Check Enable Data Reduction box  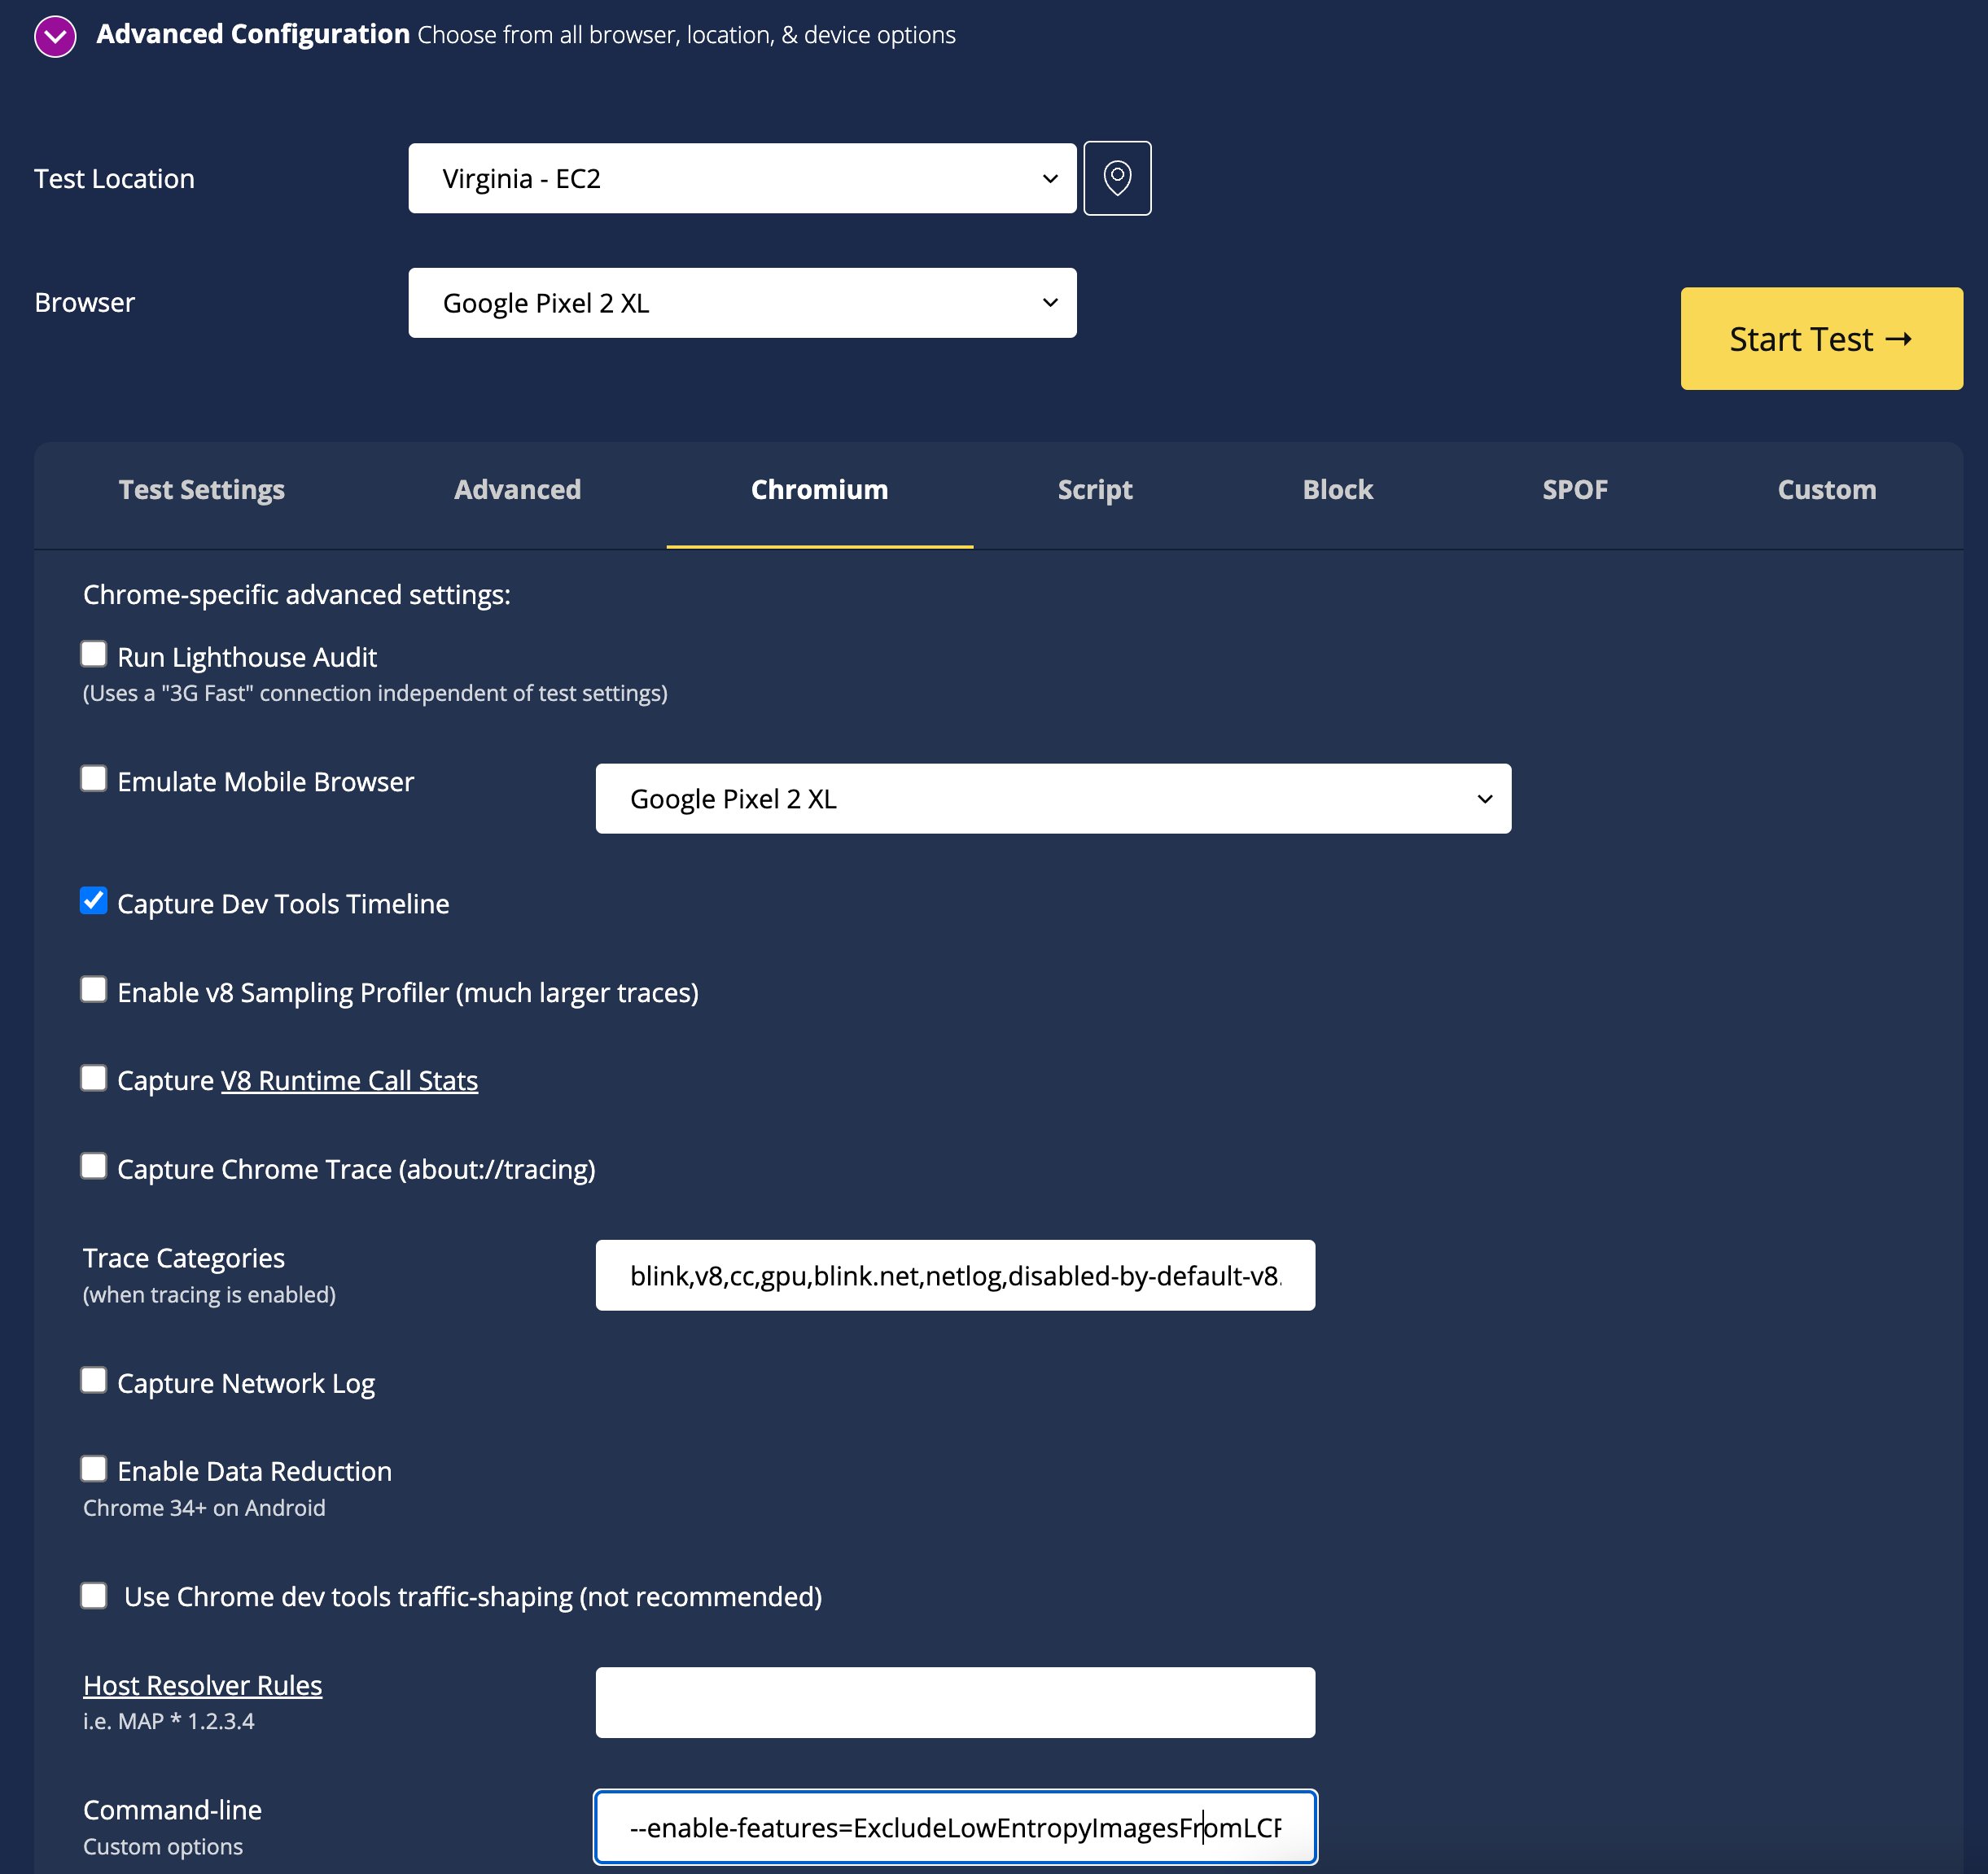pos(94,1468)
